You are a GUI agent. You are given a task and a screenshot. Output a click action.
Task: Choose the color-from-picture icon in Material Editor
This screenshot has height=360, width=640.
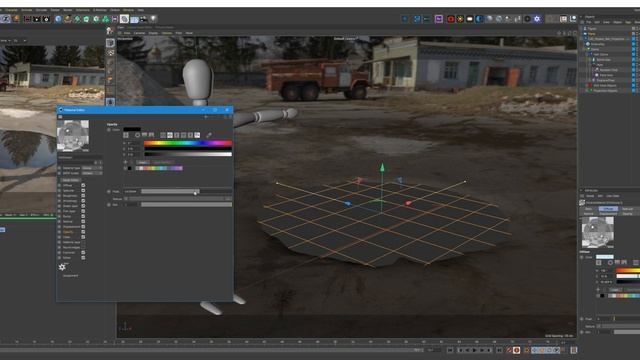pyautogui.click(x=152, y=135)
